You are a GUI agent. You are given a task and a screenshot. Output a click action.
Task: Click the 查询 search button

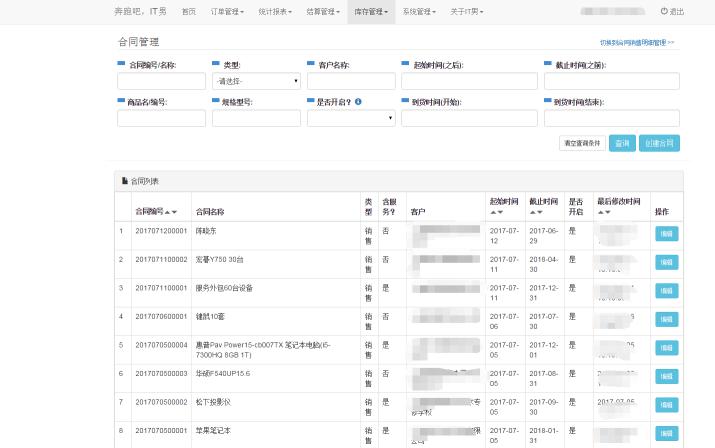coord(622,143)
